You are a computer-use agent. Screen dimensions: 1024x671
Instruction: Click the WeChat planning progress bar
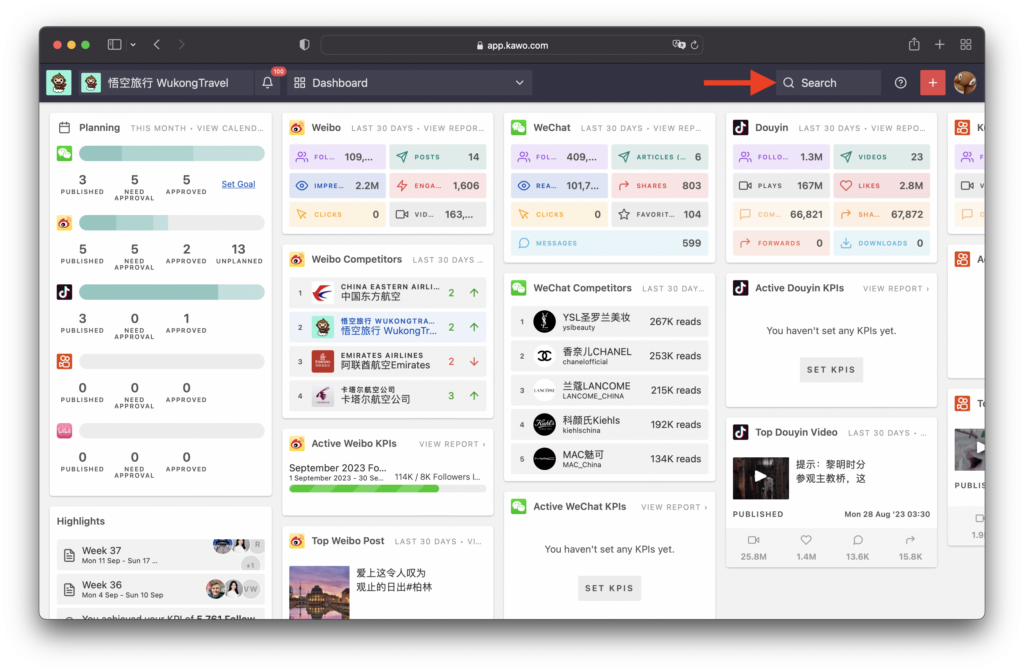172,154
